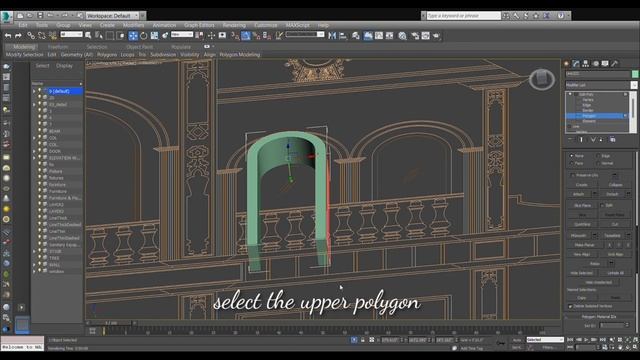The width and height of the screenshot is (640, 360).
Task: Toggle the selection lock icon in status bar
Action: (362, 340)
